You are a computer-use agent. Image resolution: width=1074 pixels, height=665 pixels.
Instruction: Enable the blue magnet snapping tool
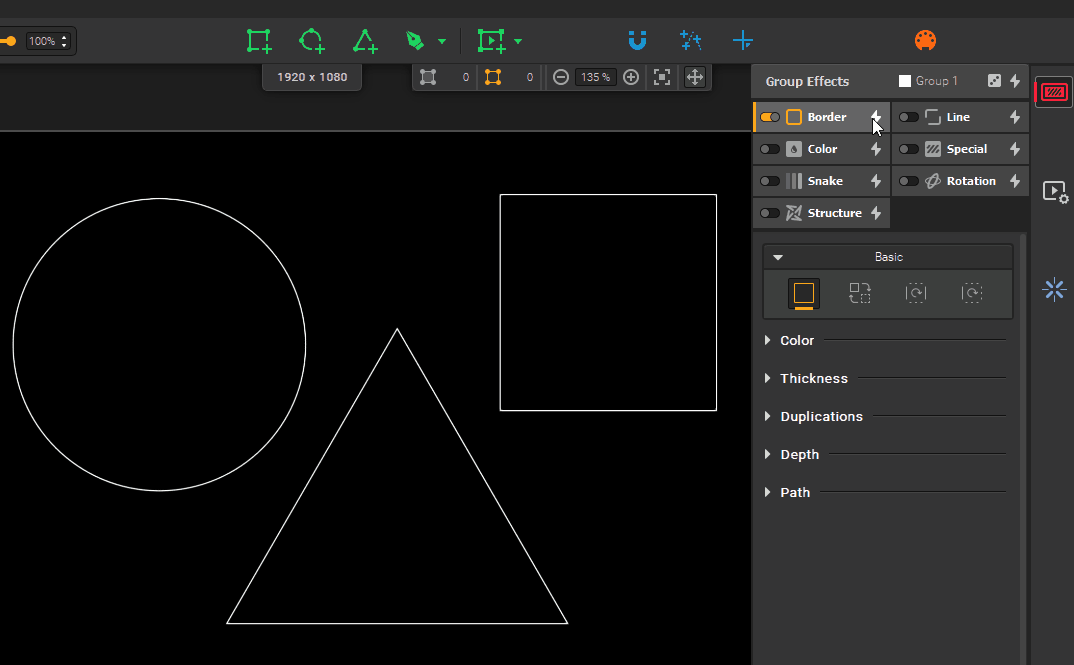coord(637,41)
